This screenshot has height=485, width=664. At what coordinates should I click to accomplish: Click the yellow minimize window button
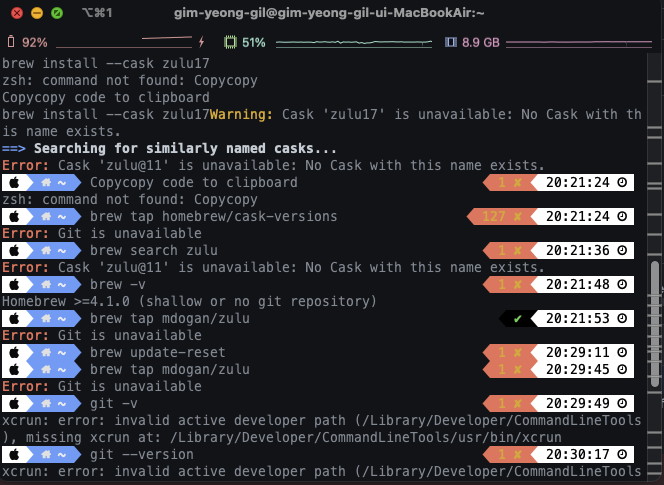(37, 13)
